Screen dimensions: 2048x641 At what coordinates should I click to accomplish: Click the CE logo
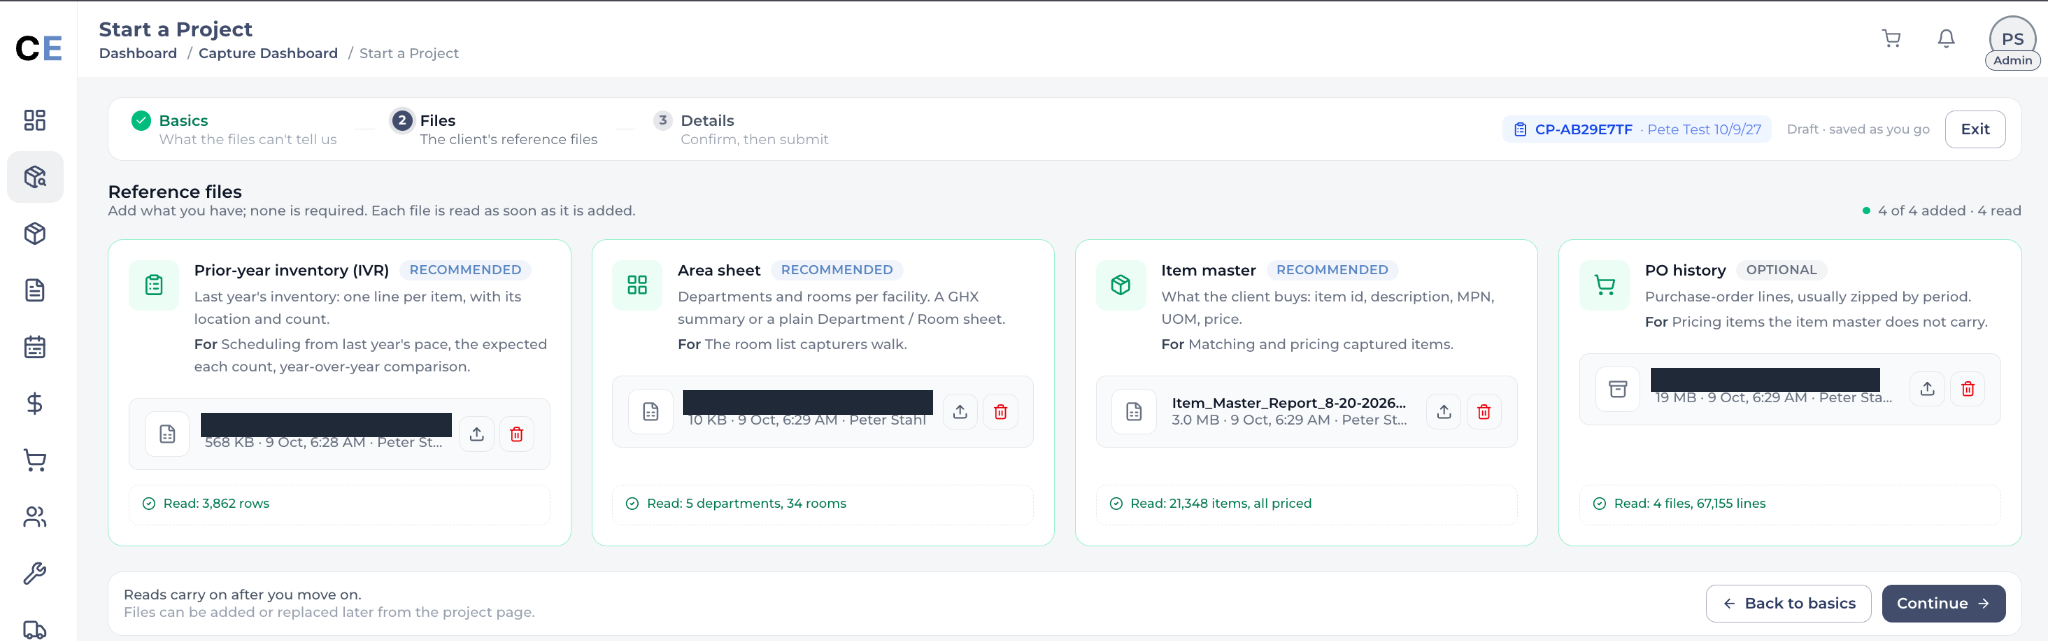pos(39,48)
